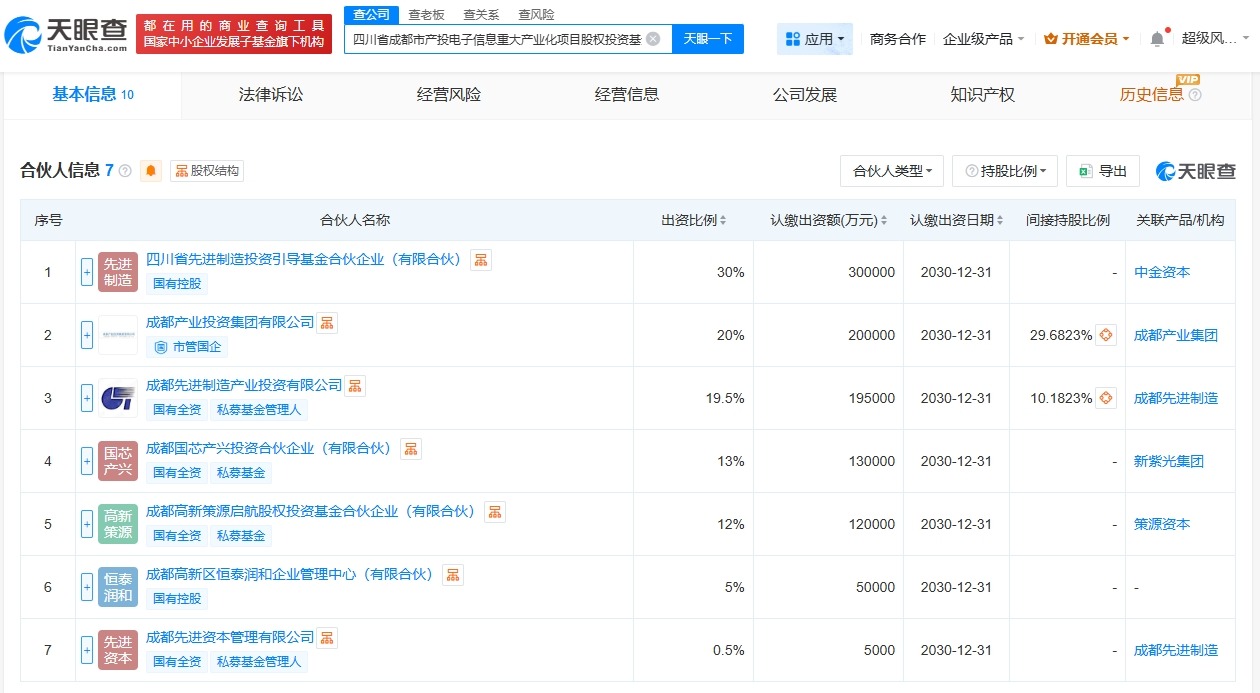
Task: Click the bell icon next to 合伙人信息
Action: (149, 170)
